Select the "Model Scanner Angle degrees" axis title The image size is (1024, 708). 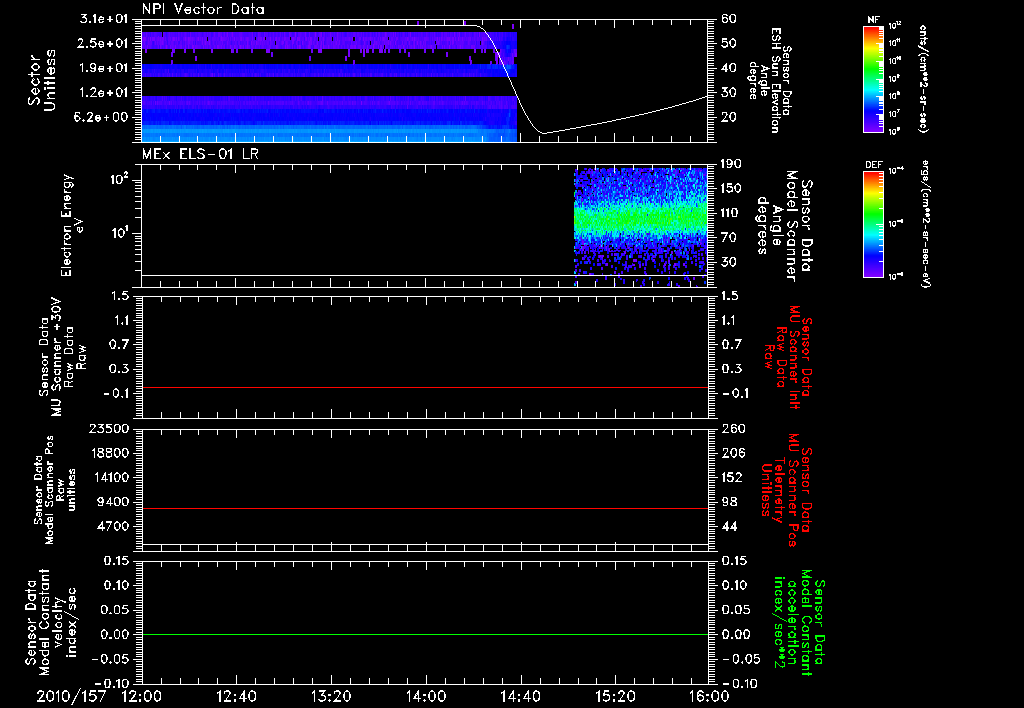pyautogui.click(x=783, y=226)
